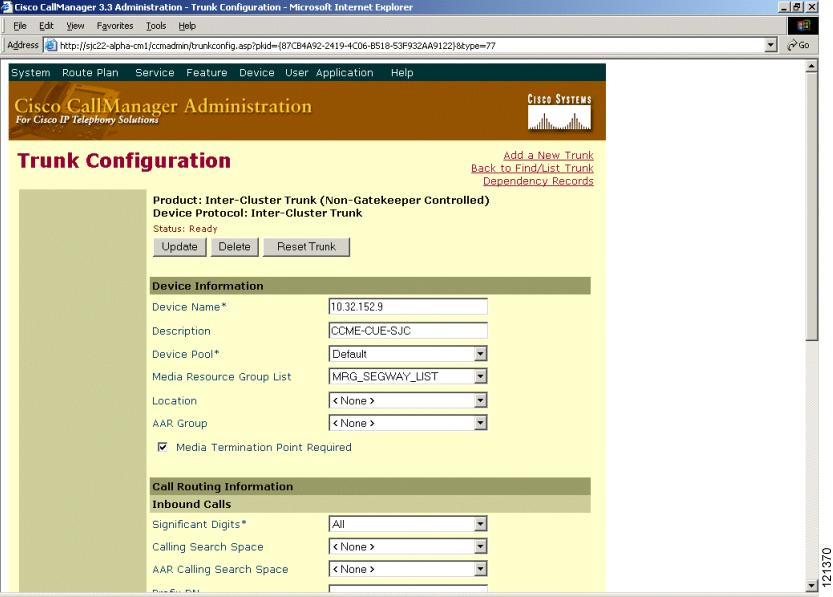Open the Favorites menu
Image resolution: width=833 pixels, height=597 pixels.
click(x=115, y=26)
